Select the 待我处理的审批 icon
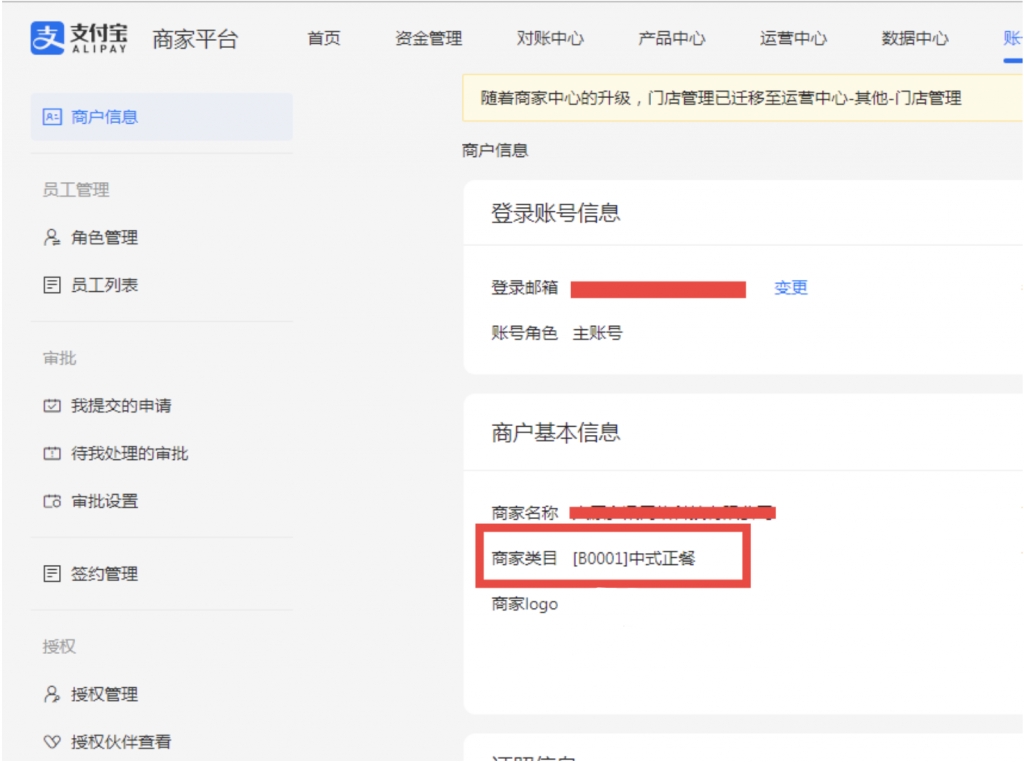The image size is (1024, 763). point(51,453)
